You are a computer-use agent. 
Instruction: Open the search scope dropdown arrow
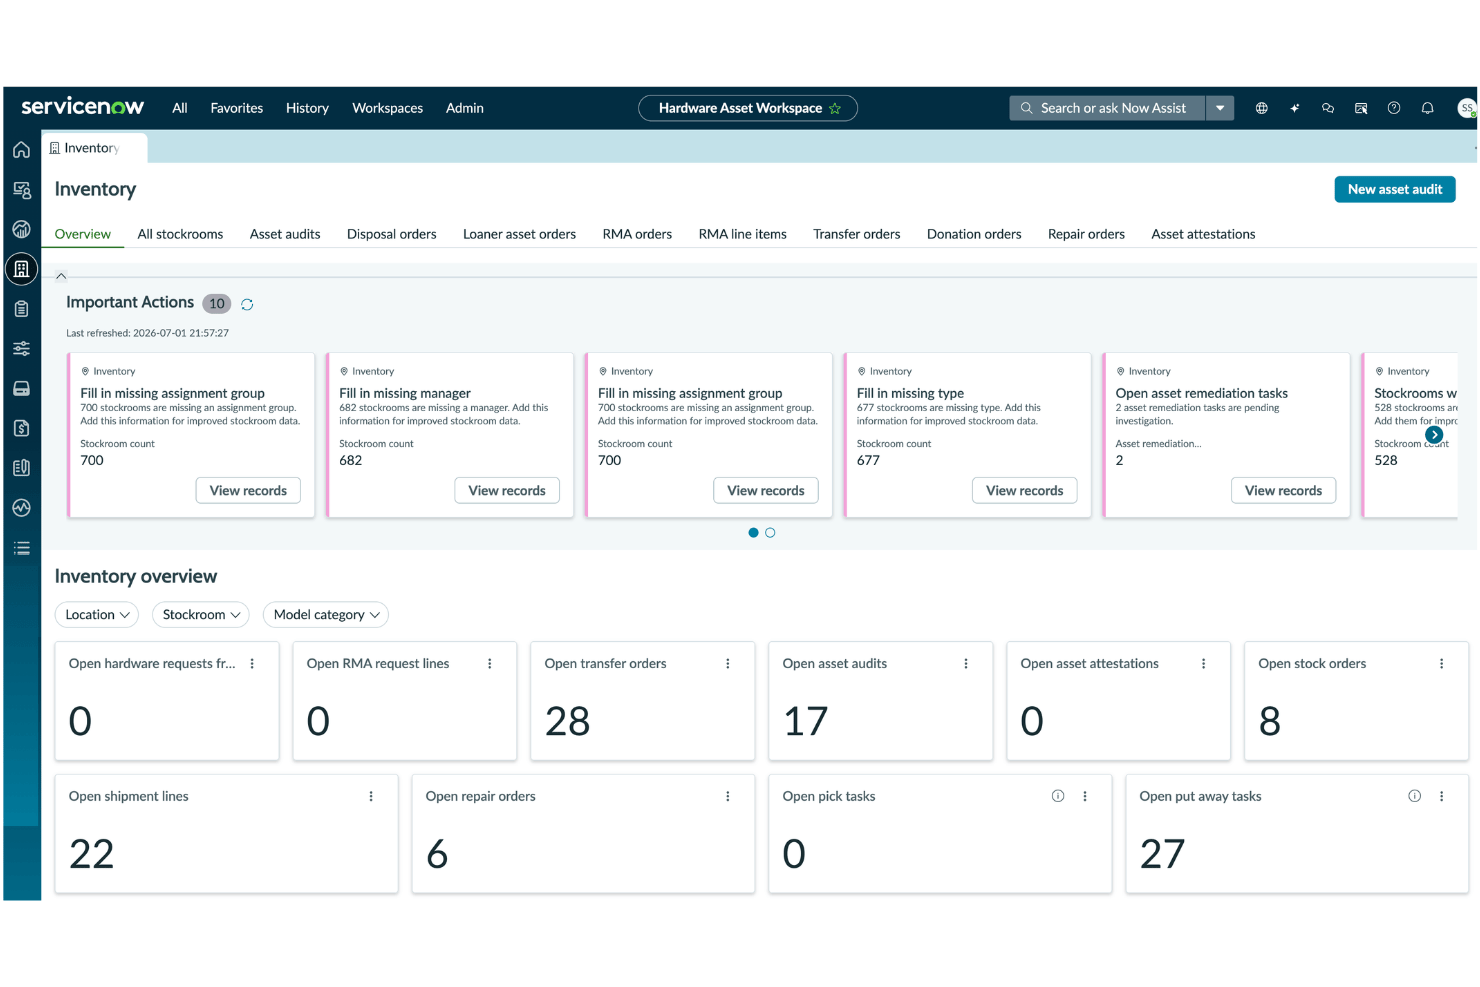[1220, 108]
